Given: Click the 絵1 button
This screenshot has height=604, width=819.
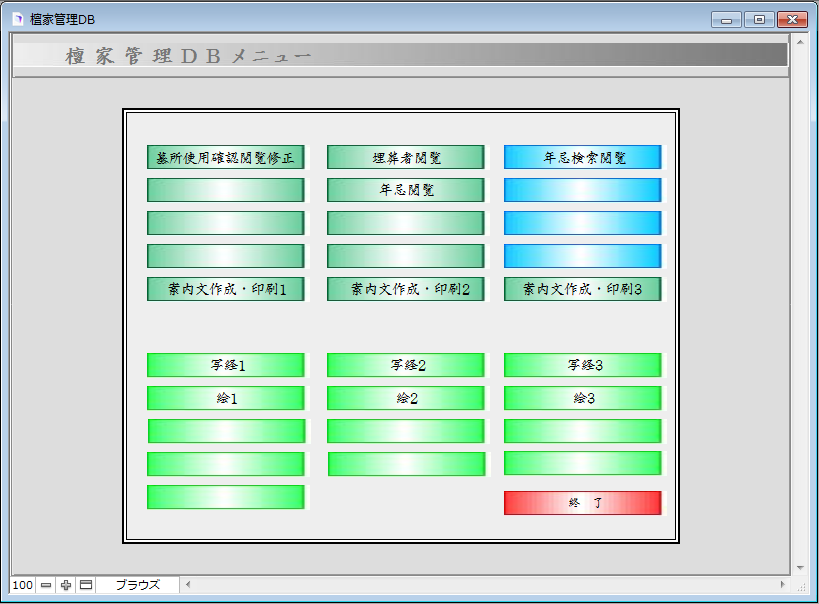Looking at the screenshot, I should (x=226, y=398).
